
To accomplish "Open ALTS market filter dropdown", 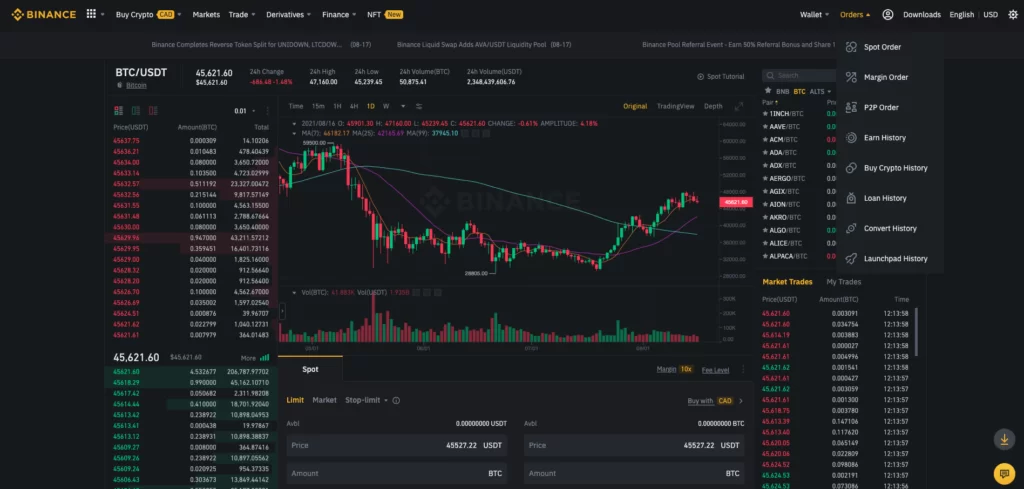I will [820, 91].
